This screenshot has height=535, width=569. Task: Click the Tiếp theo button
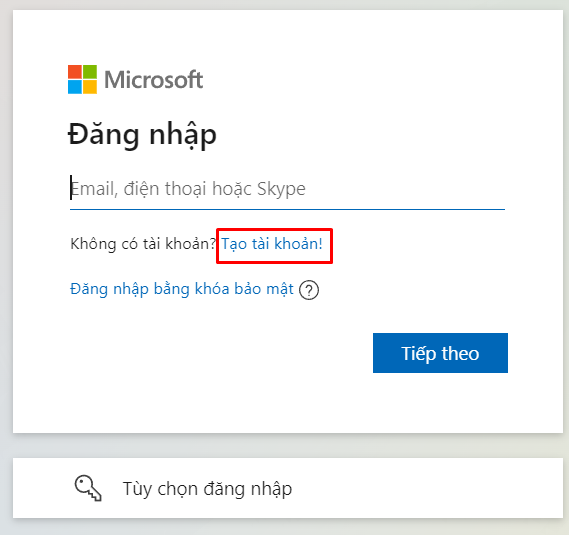click(x=440, y=353)
